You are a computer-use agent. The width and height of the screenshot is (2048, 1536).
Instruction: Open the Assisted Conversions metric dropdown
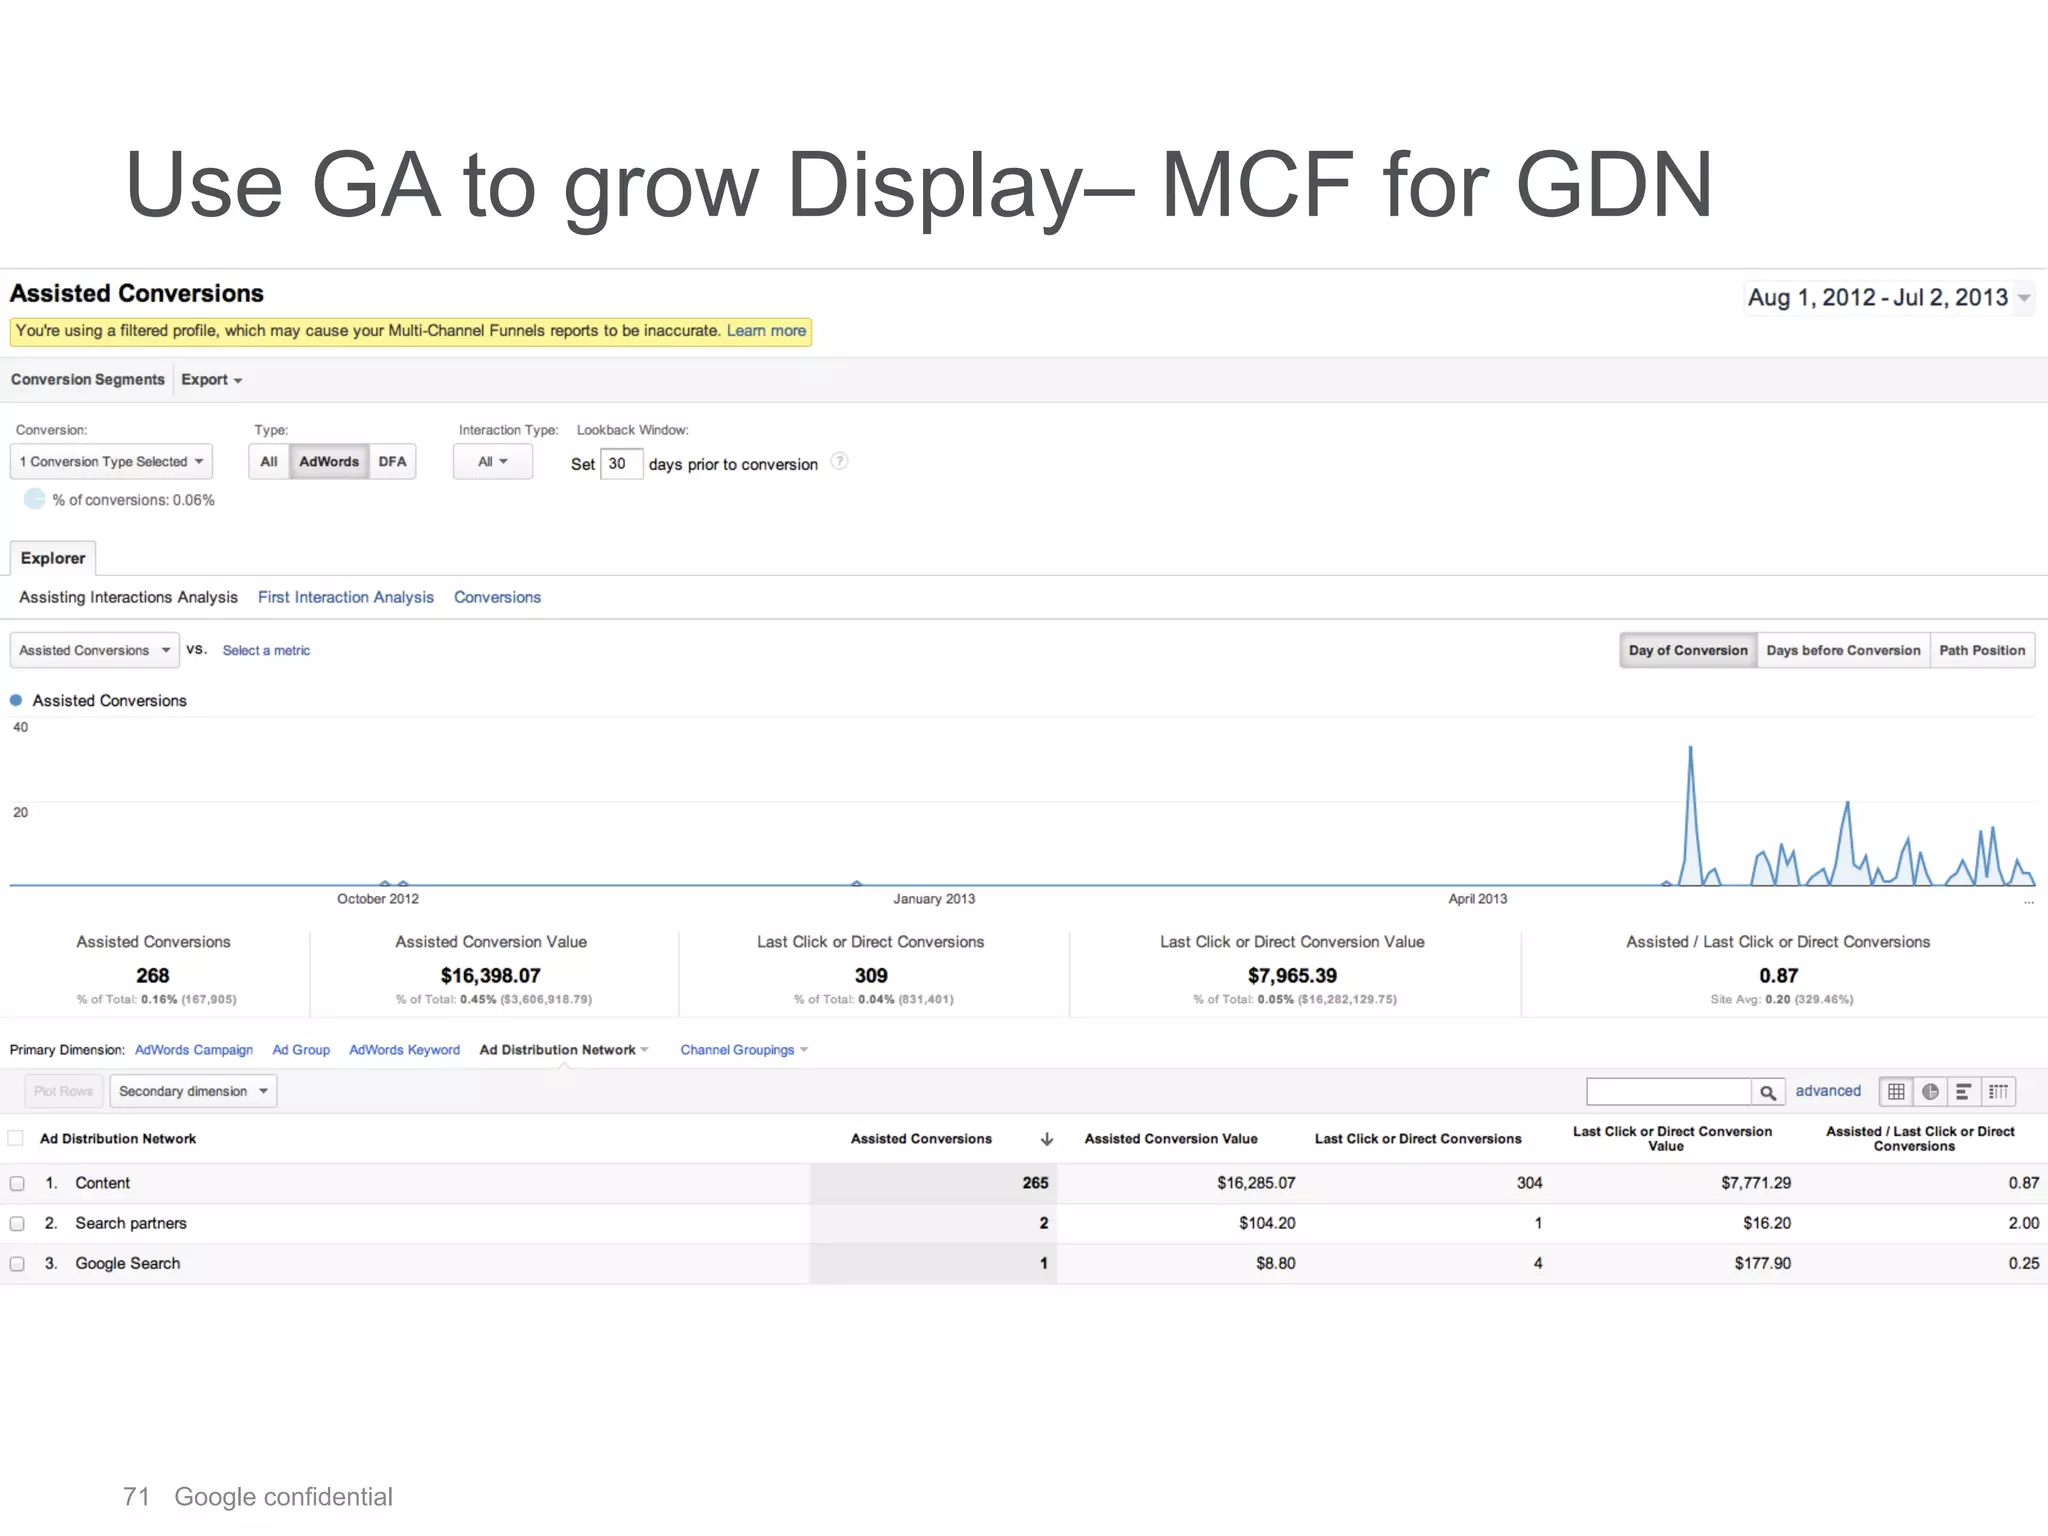(95, 650)
